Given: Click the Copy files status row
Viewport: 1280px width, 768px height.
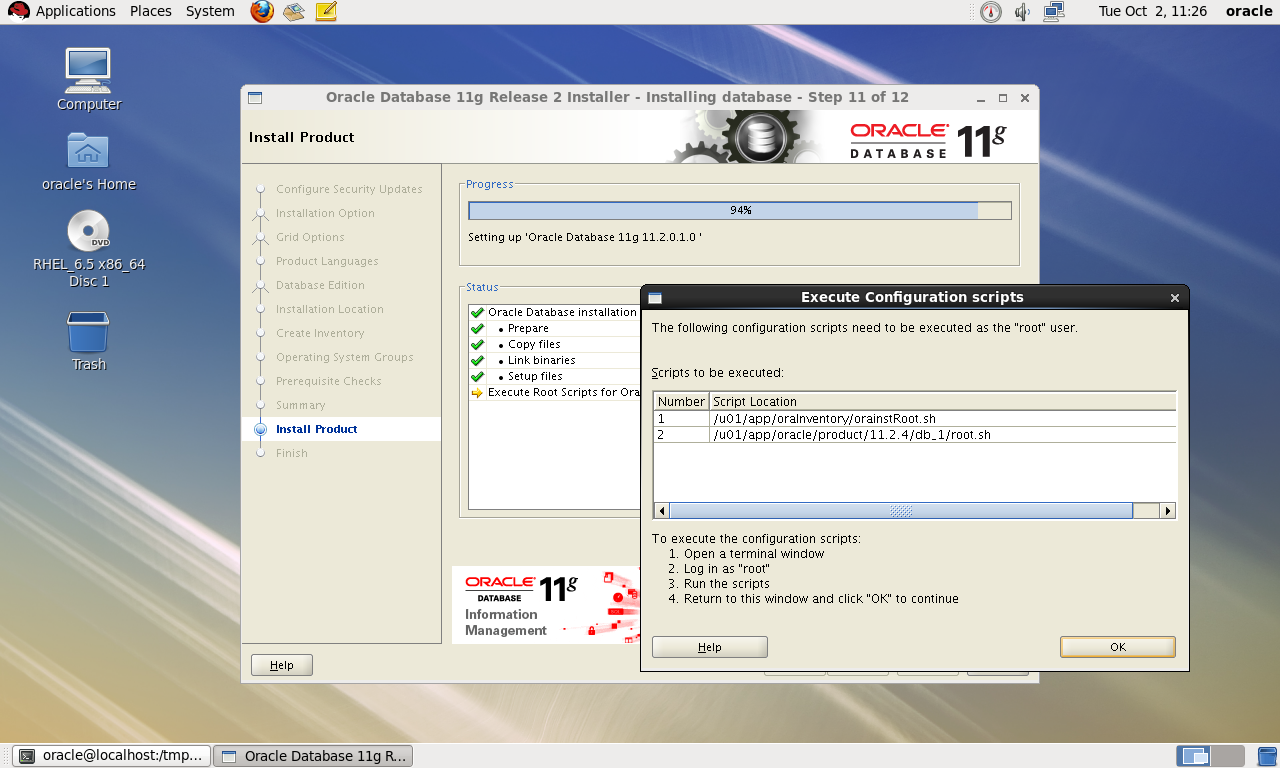Looking at the screenshot, I should (554, 344).
